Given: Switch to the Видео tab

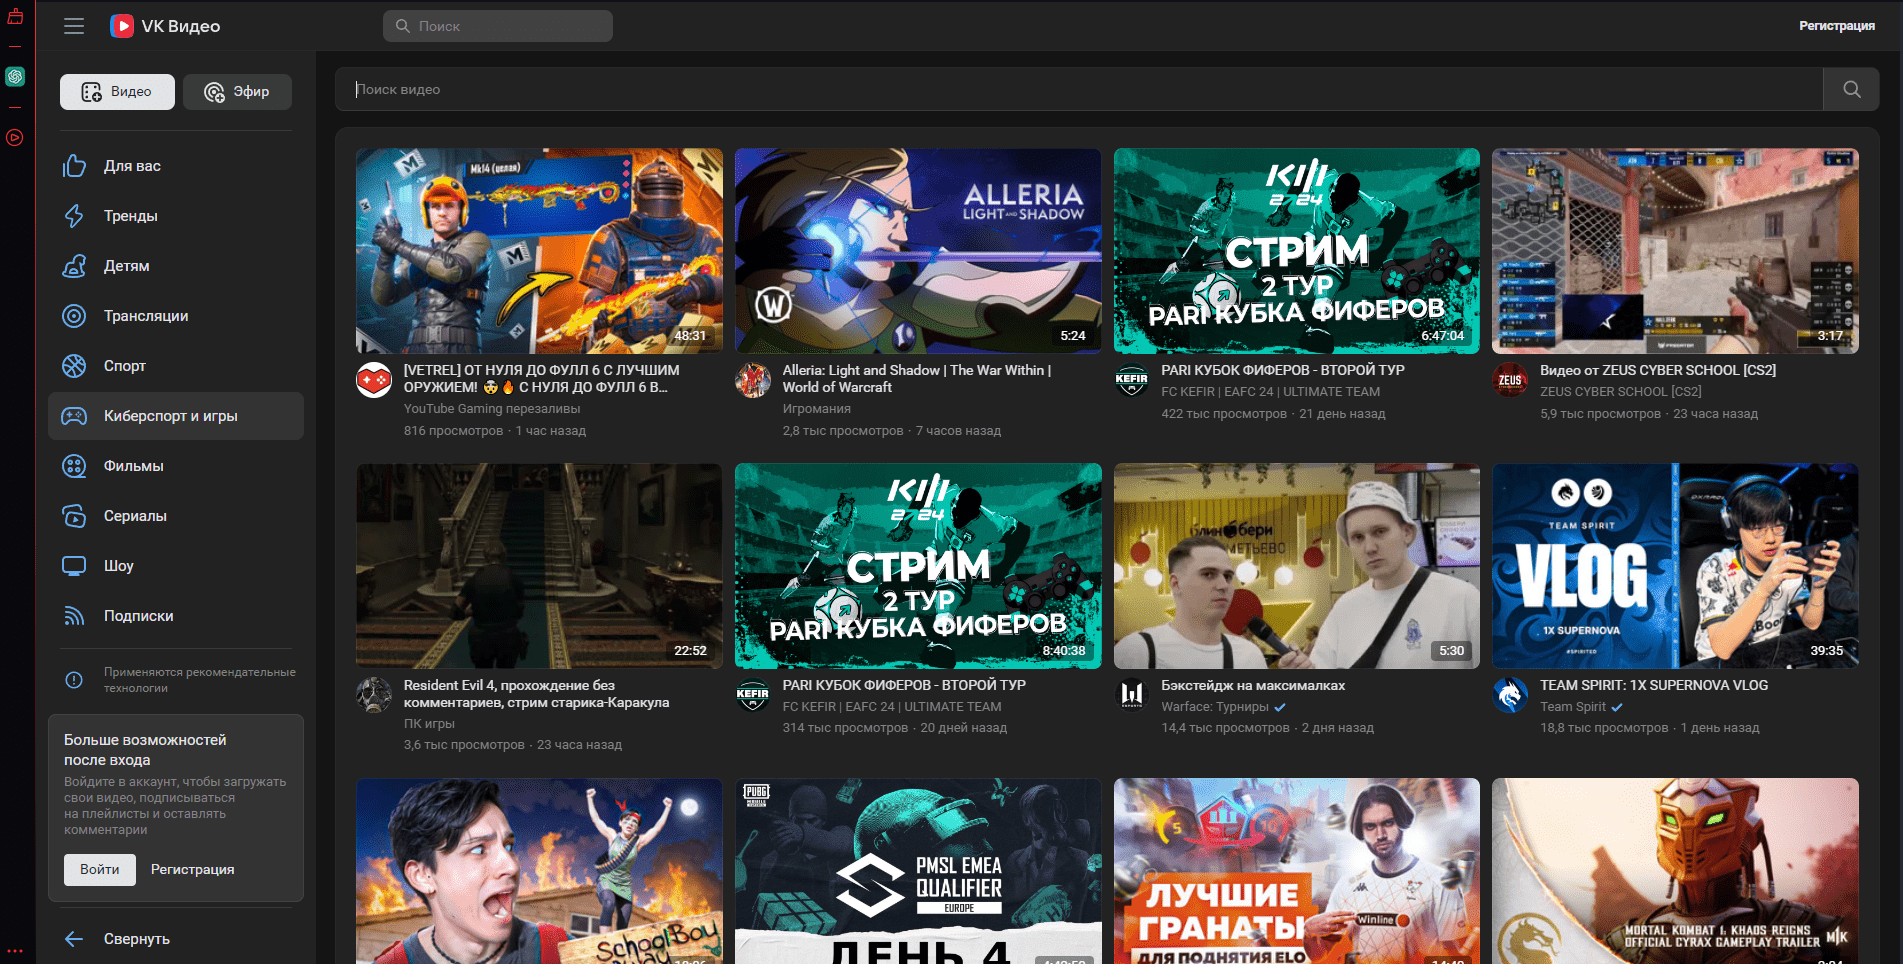Looking at the screenshot, I should point(117,91).
